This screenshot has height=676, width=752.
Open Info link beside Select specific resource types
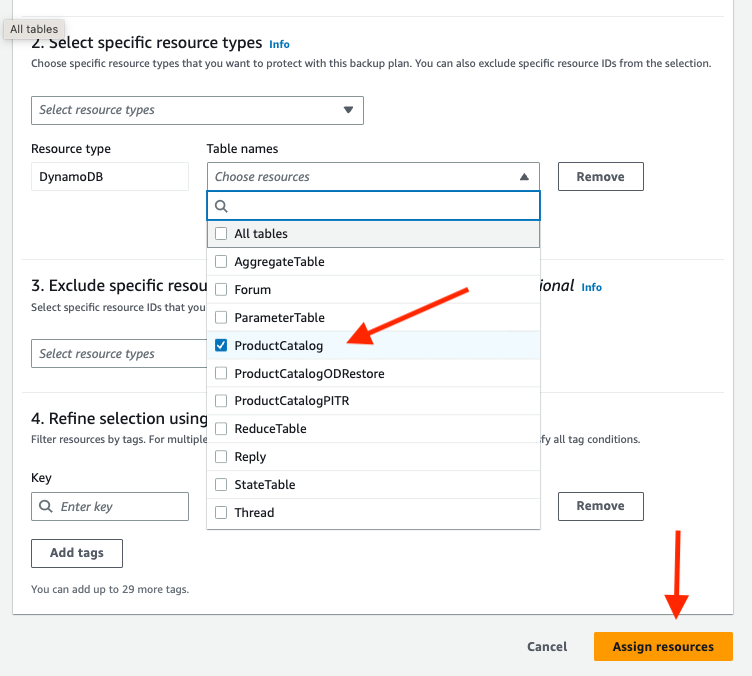(279, 44)
